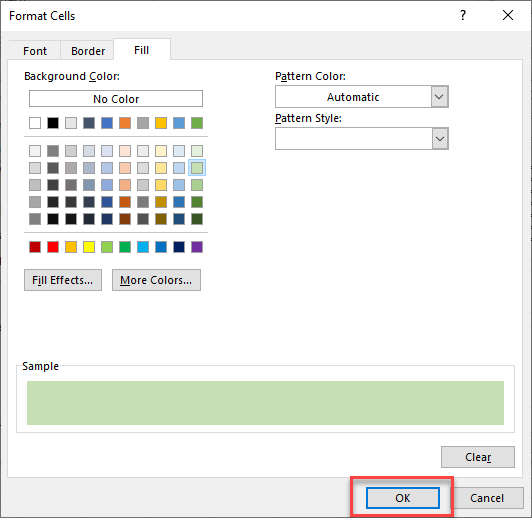Image resolution: width=532 pixels, height=518 pixels.
Task: Choose medium blue standard color swatch
Action: click(x=161, y=247)
